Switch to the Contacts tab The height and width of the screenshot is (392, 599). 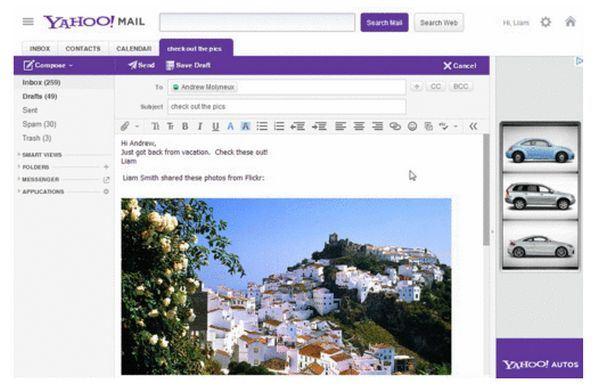click(83, 49)
